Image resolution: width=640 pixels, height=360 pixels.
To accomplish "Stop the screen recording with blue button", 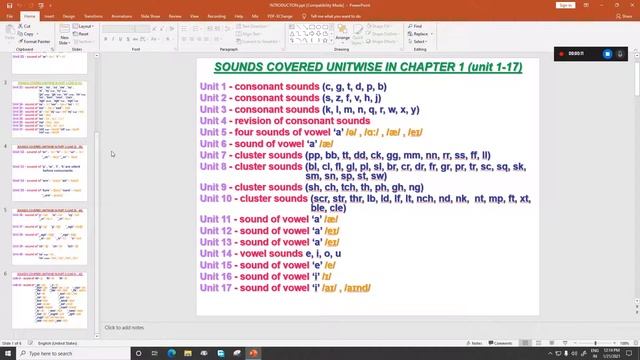I will [607, 54].
